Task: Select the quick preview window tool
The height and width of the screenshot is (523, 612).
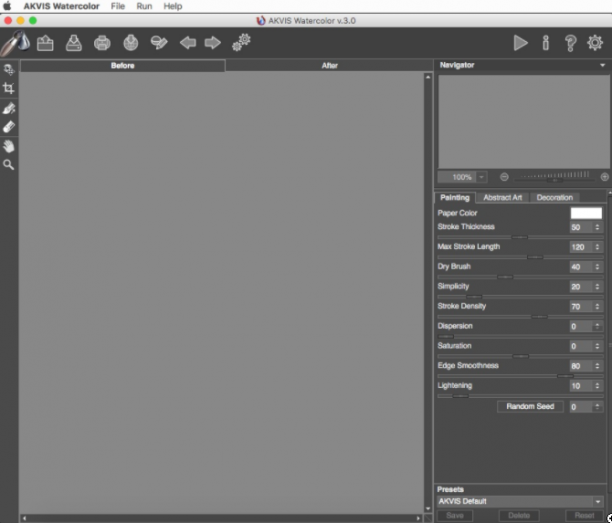Action: click(x=9, y=70)
